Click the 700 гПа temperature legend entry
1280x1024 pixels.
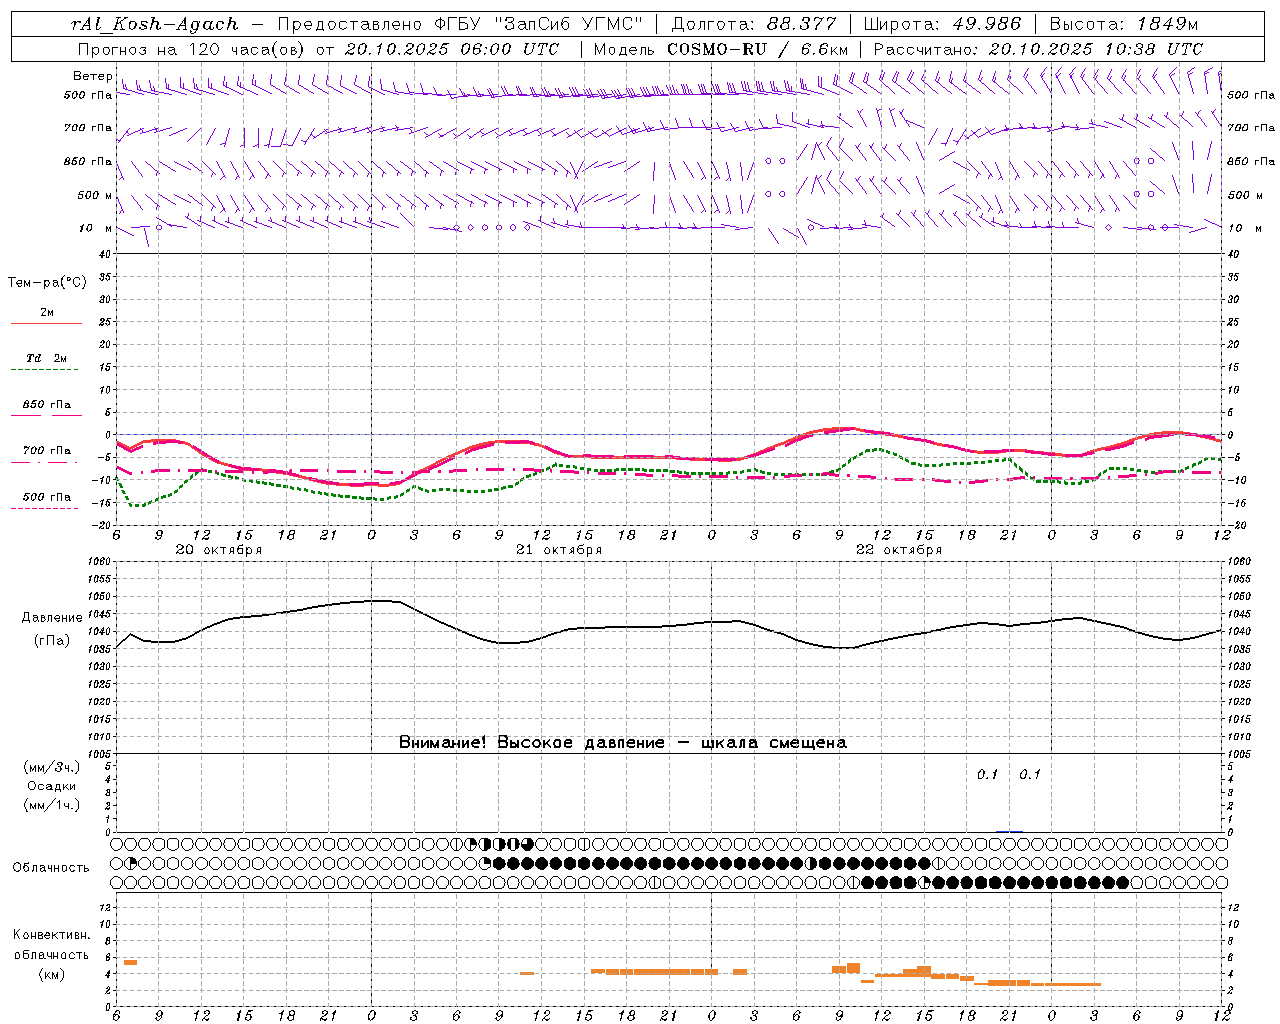coord(46,451)
